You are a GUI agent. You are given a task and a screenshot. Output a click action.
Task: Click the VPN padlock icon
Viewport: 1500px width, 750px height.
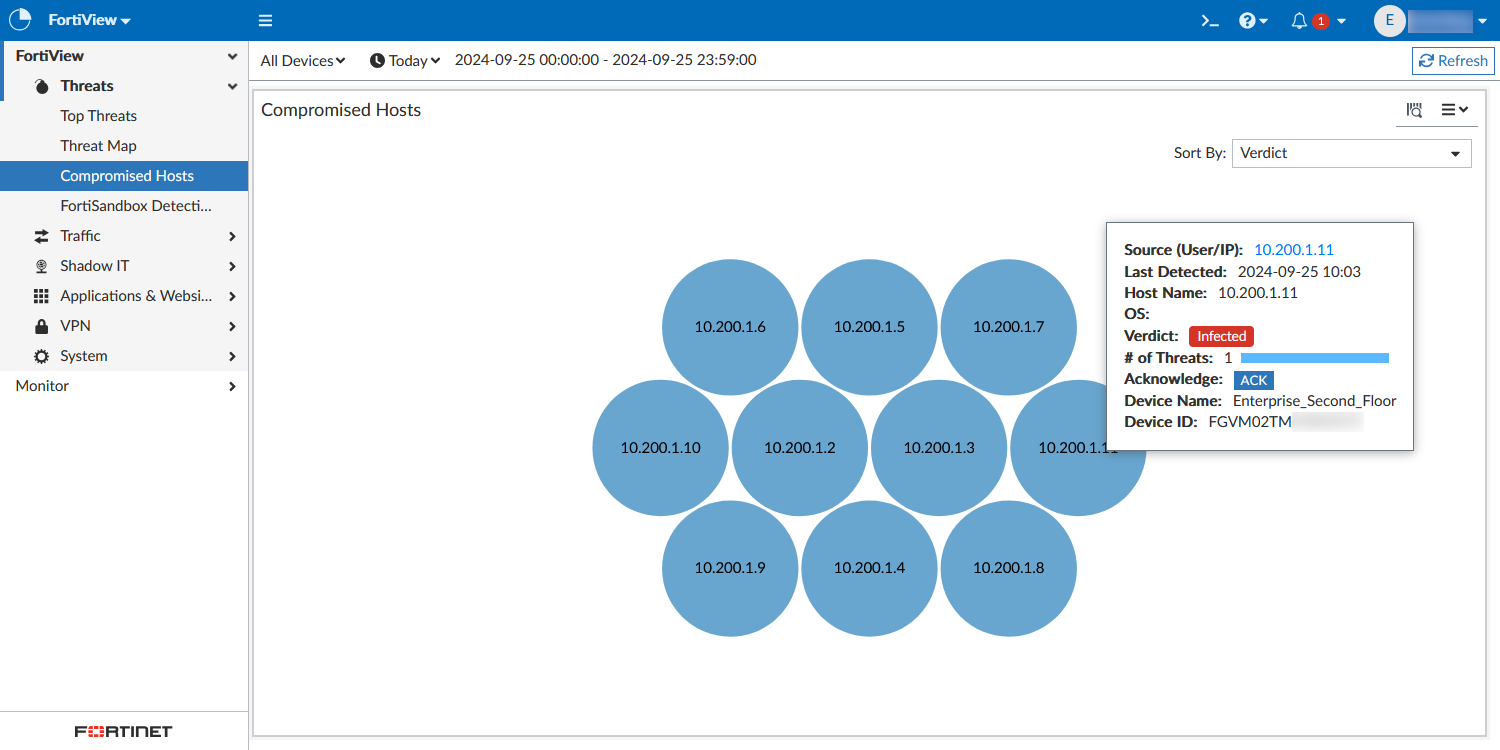tap(41, 326)
